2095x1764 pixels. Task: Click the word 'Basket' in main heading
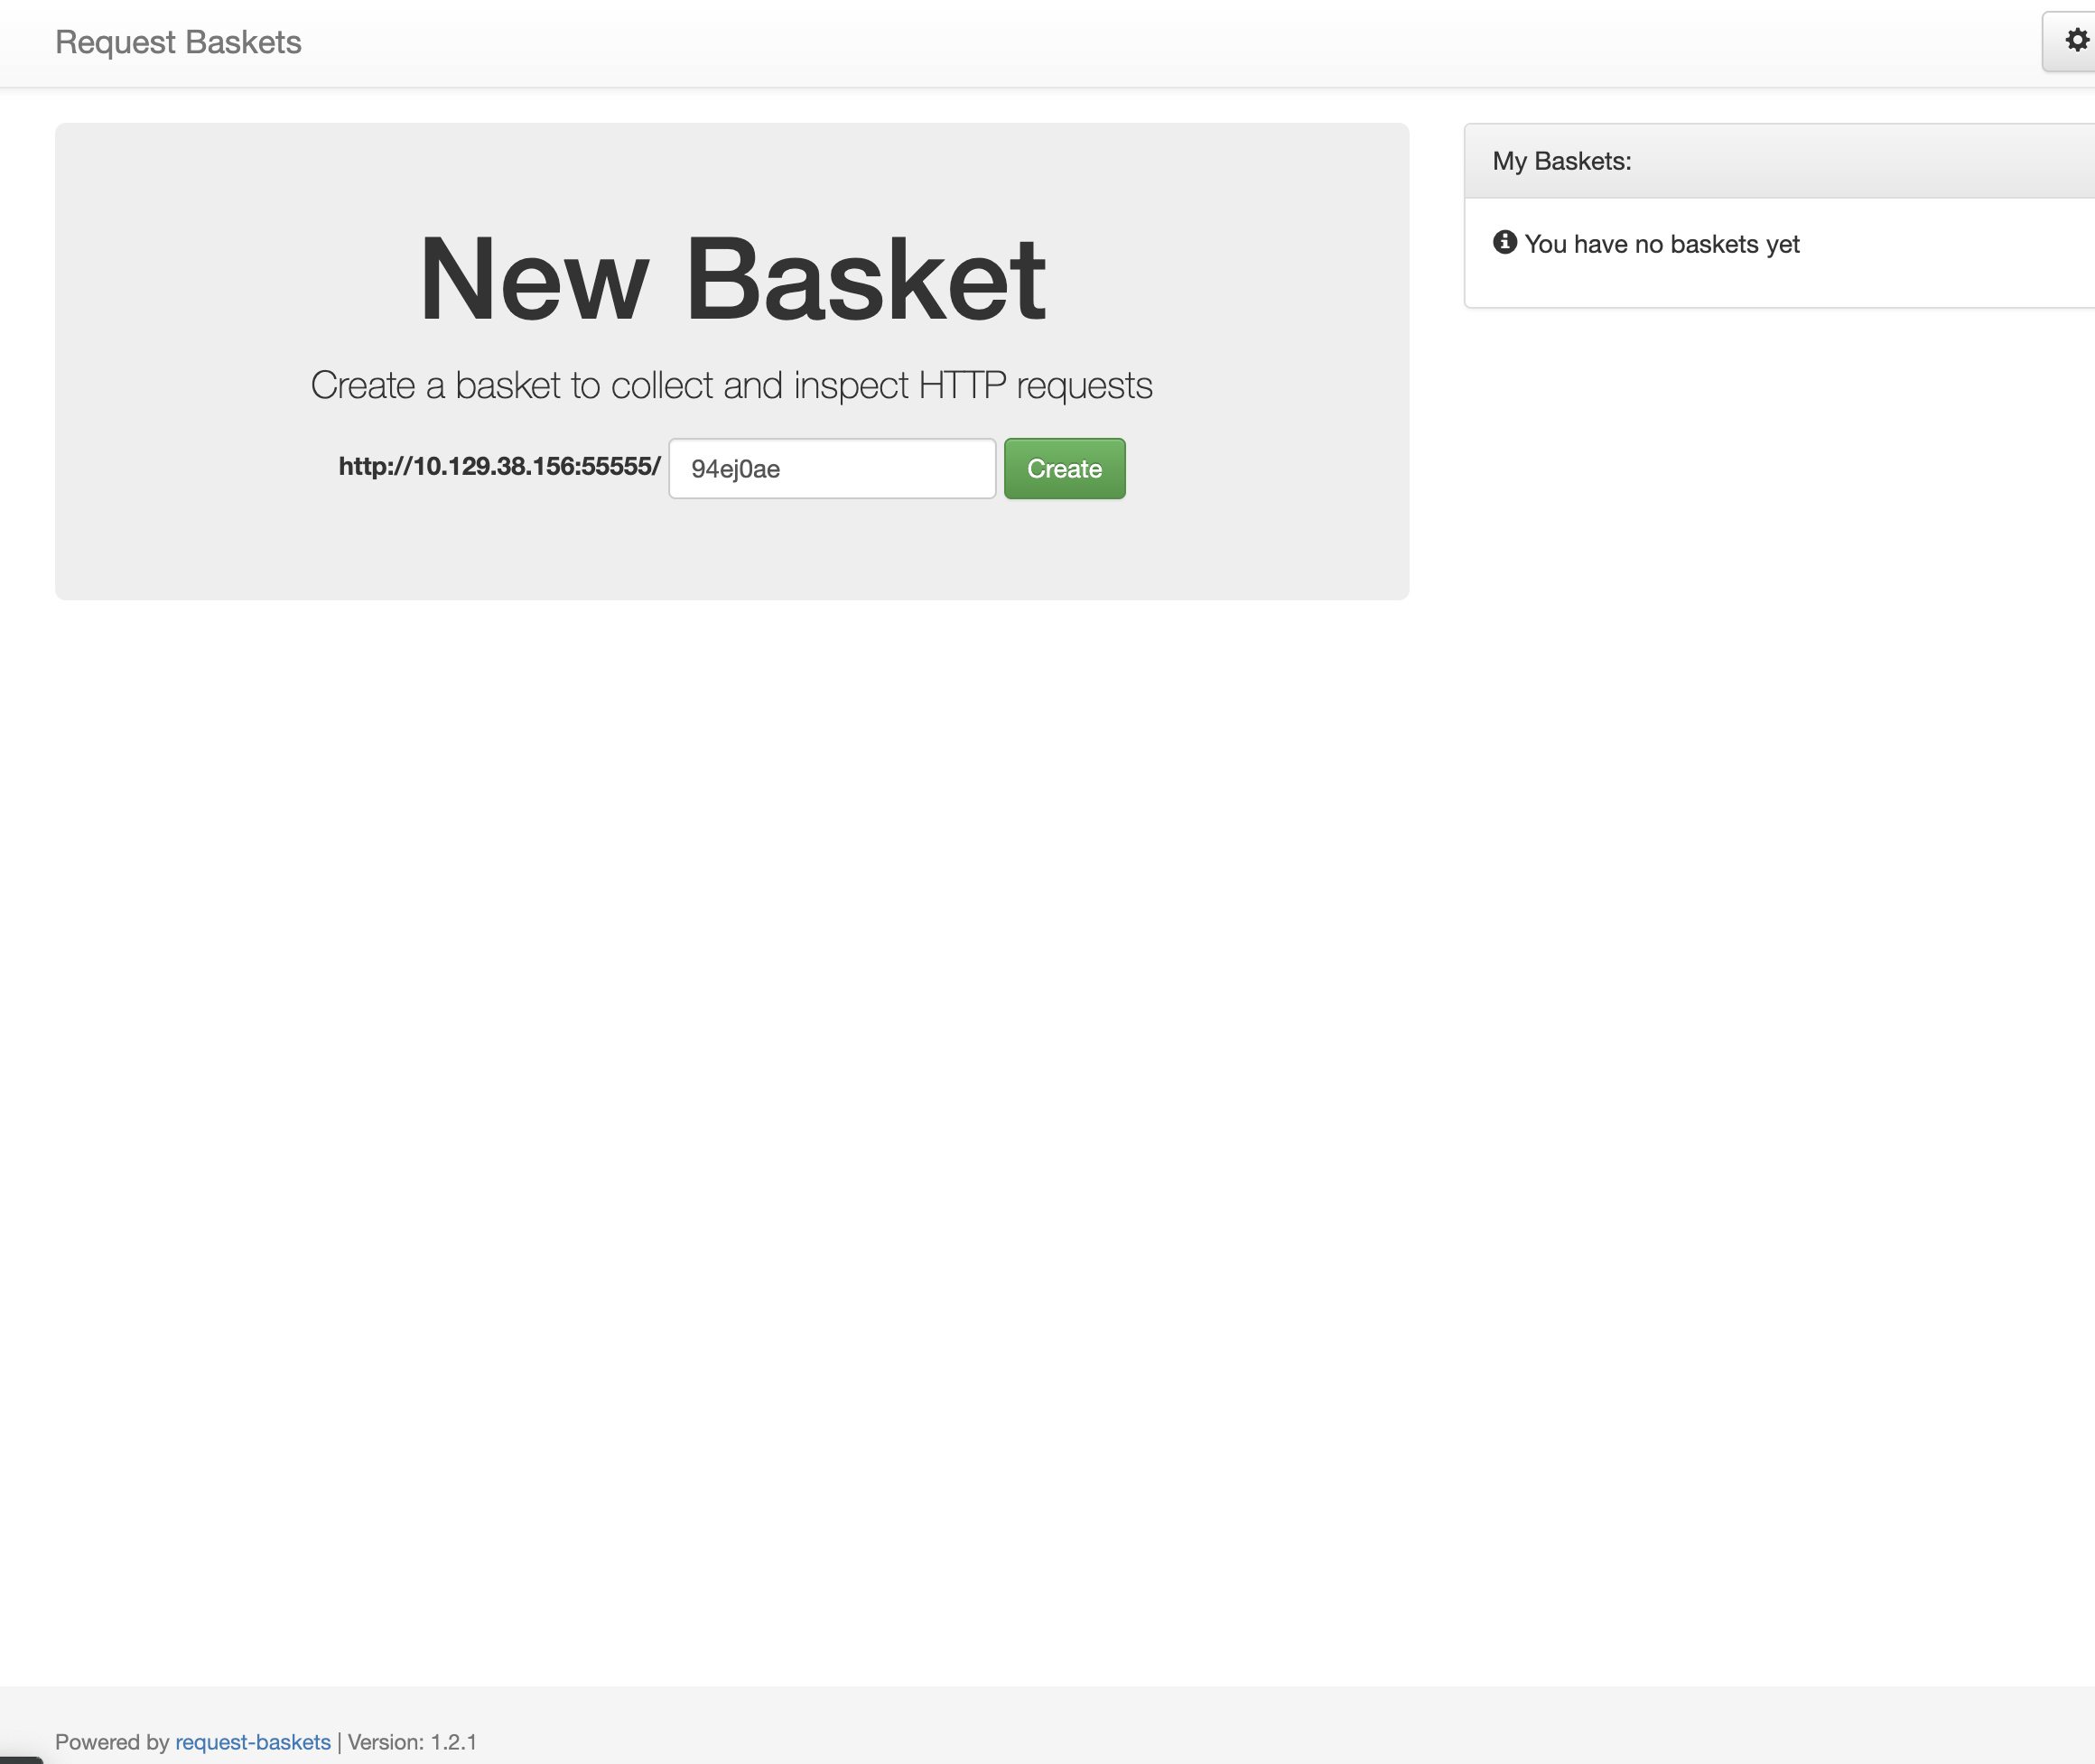coord(865,278)
